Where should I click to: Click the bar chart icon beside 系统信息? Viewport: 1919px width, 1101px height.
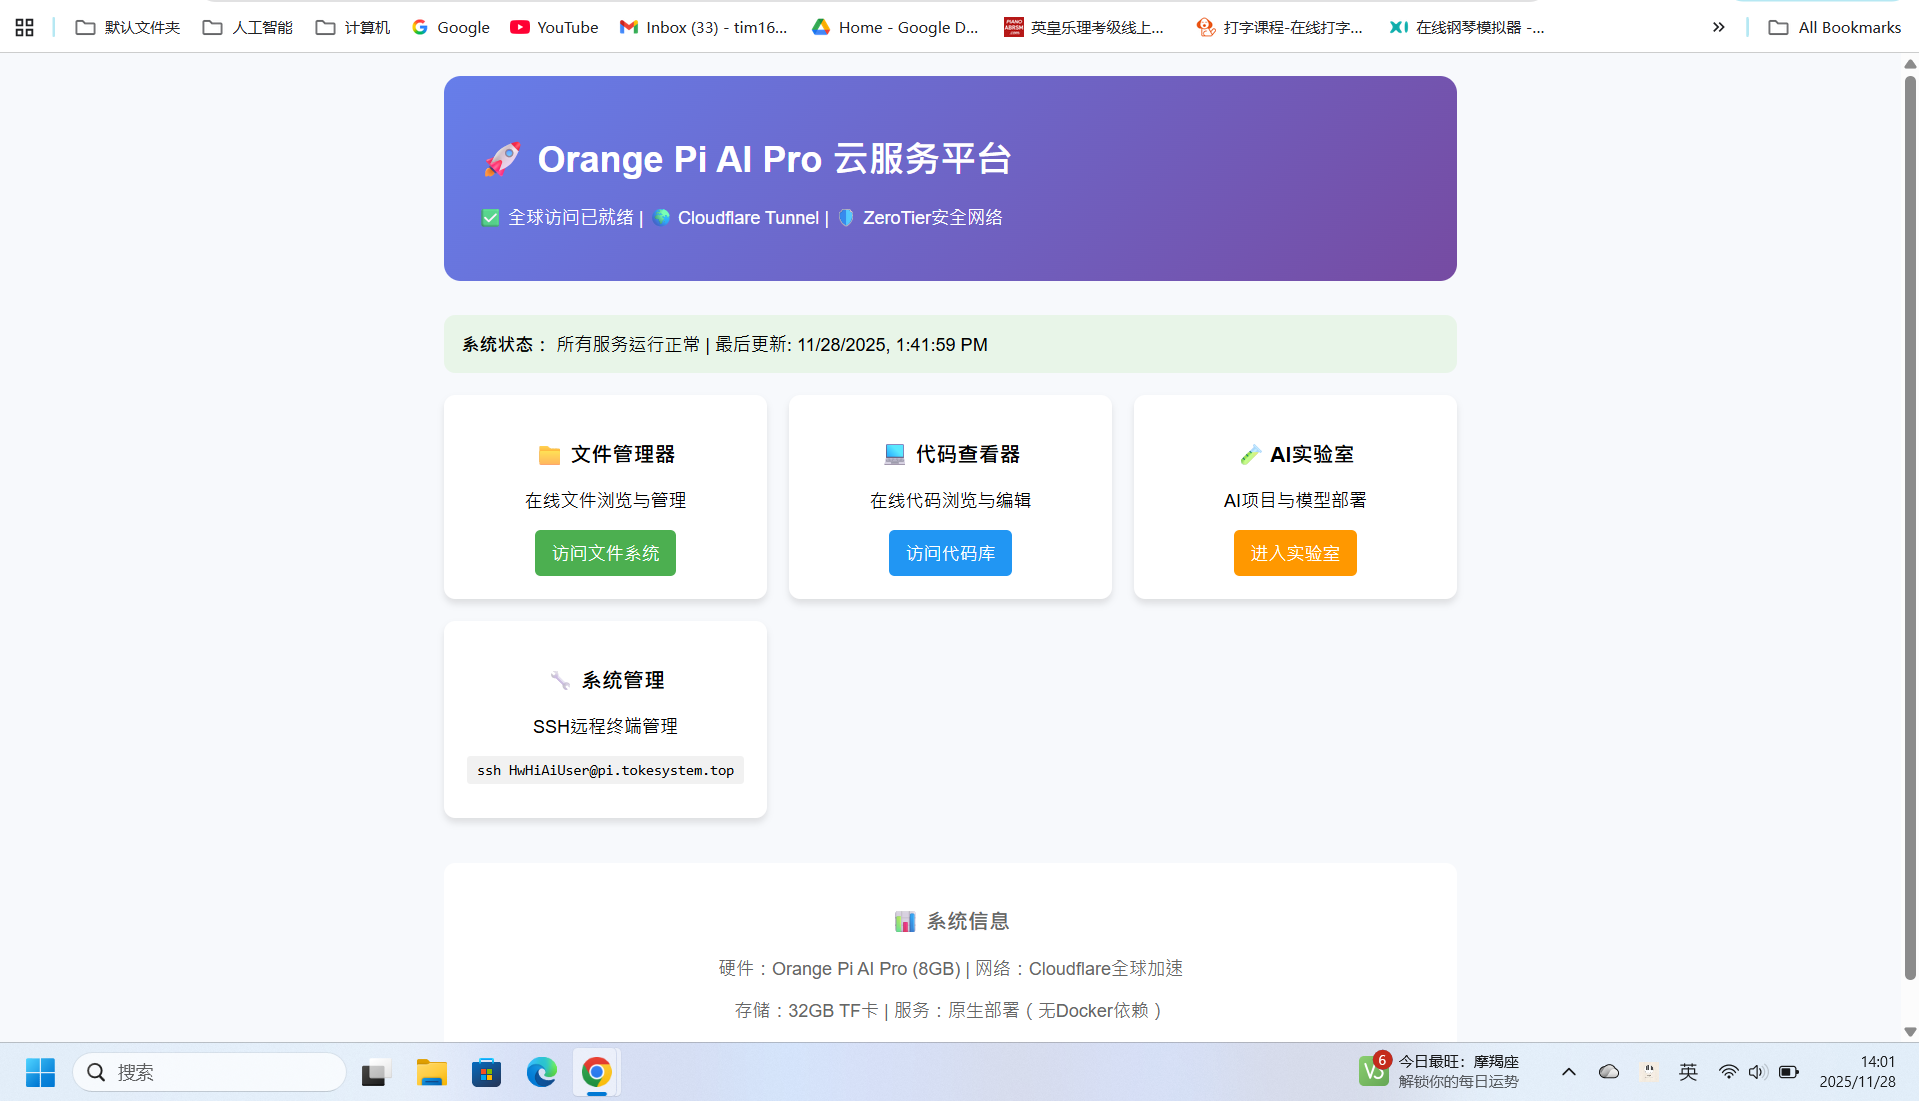click(x=905, y=922)
